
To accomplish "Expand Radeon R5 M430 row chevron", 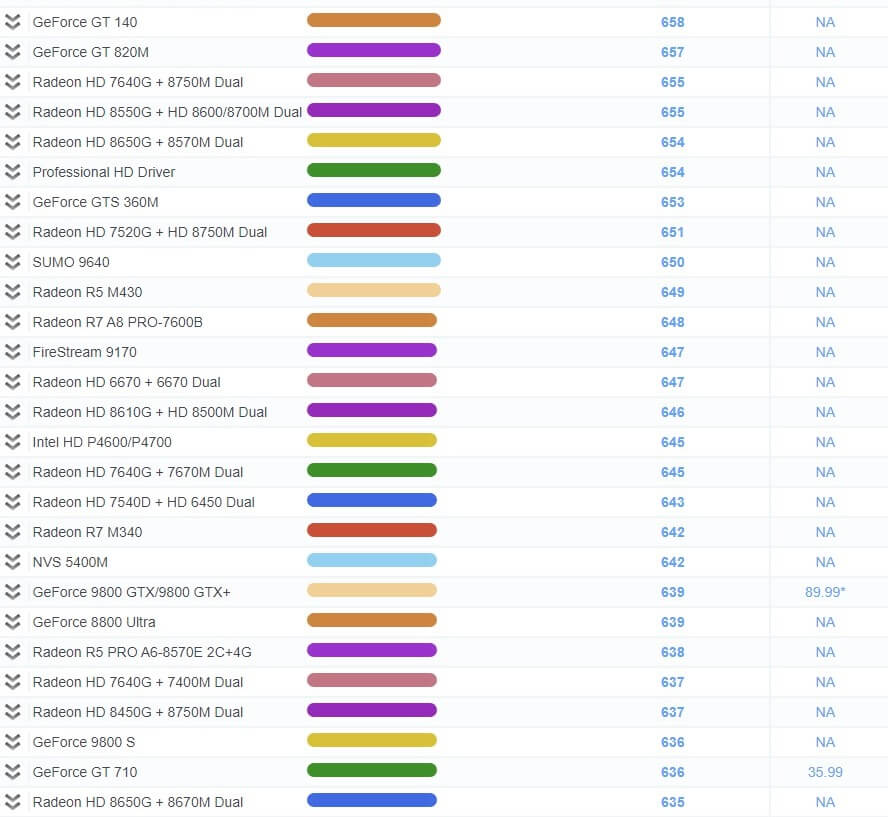I will pyautogui.click(x=12, y=292).
